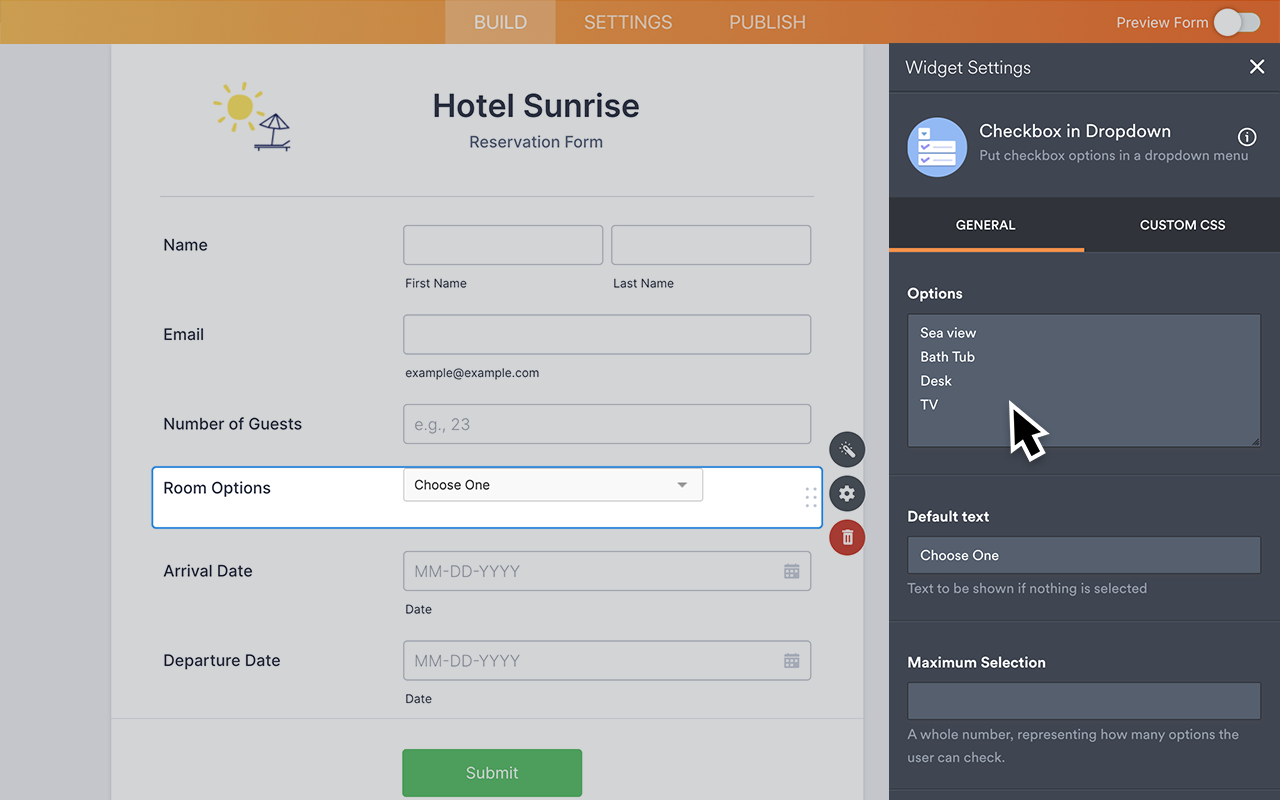Open the field properties gear icon
The width and height of the screenshot is (1280, 800).
click(847, 493)
